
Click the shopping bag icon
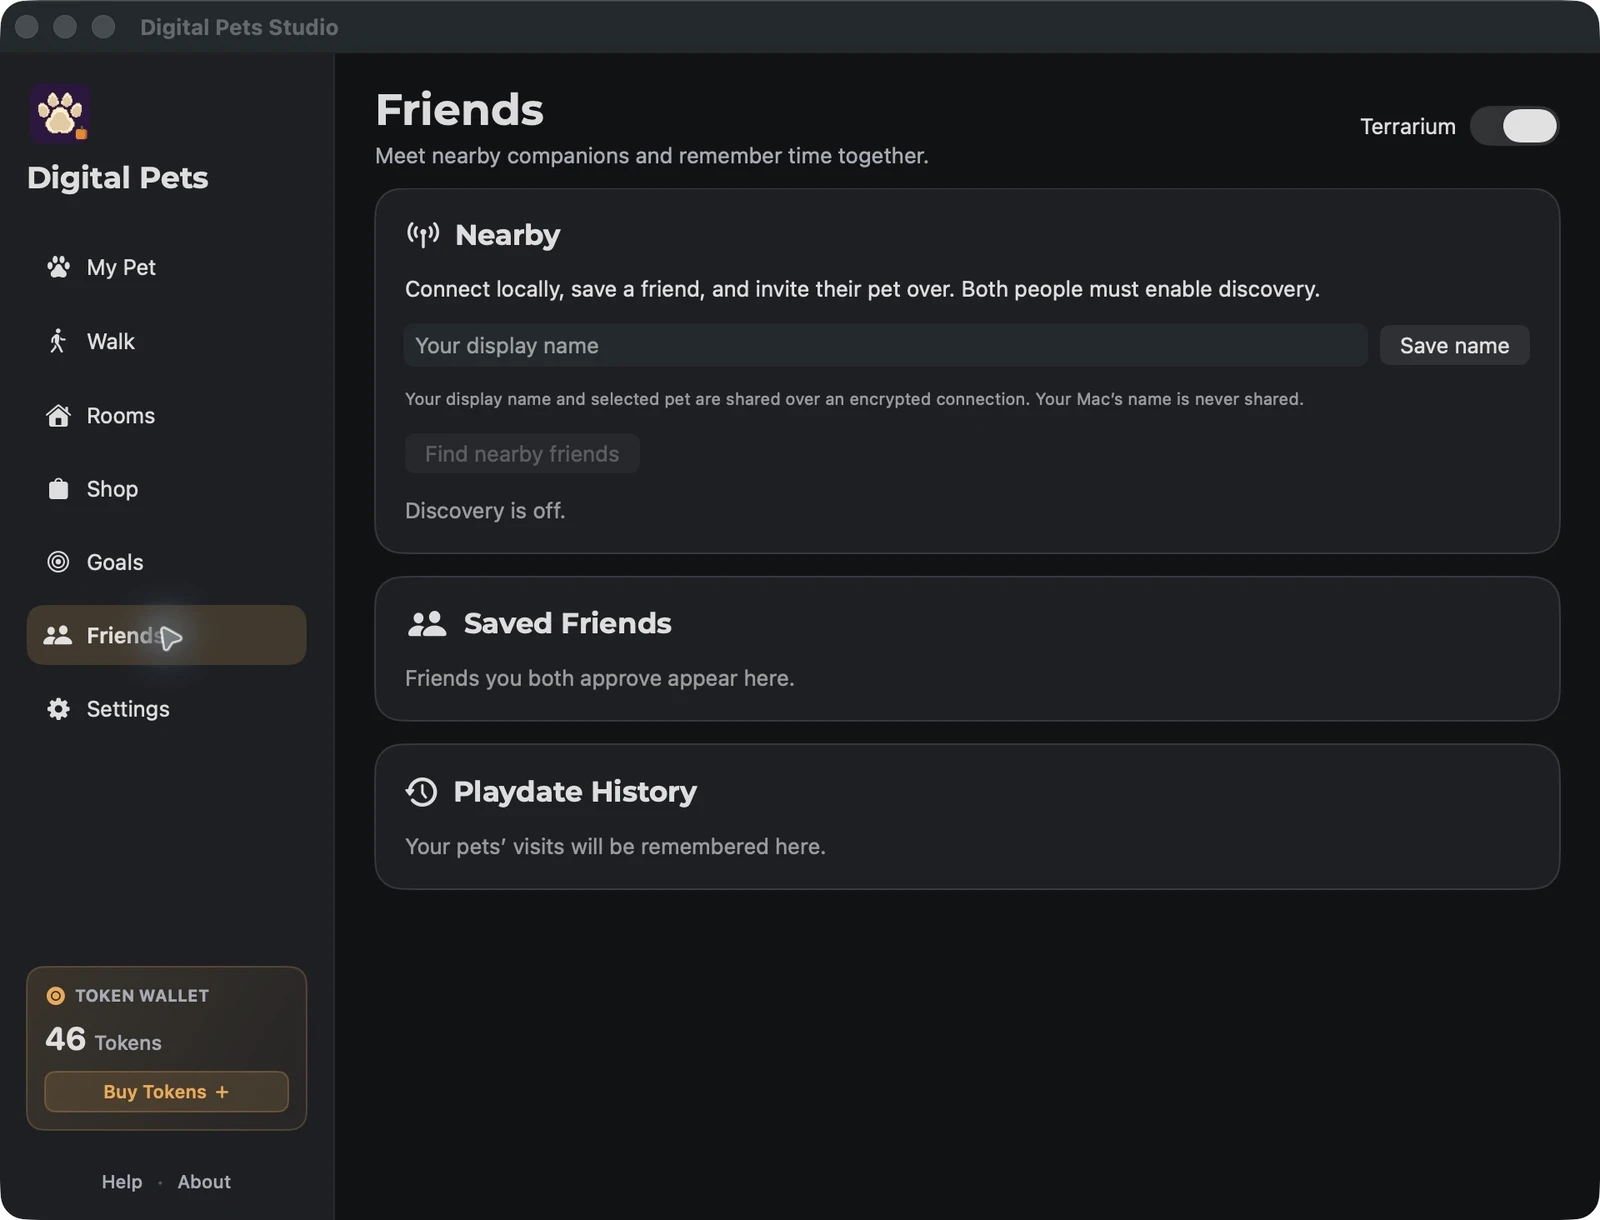pos(59,488)
